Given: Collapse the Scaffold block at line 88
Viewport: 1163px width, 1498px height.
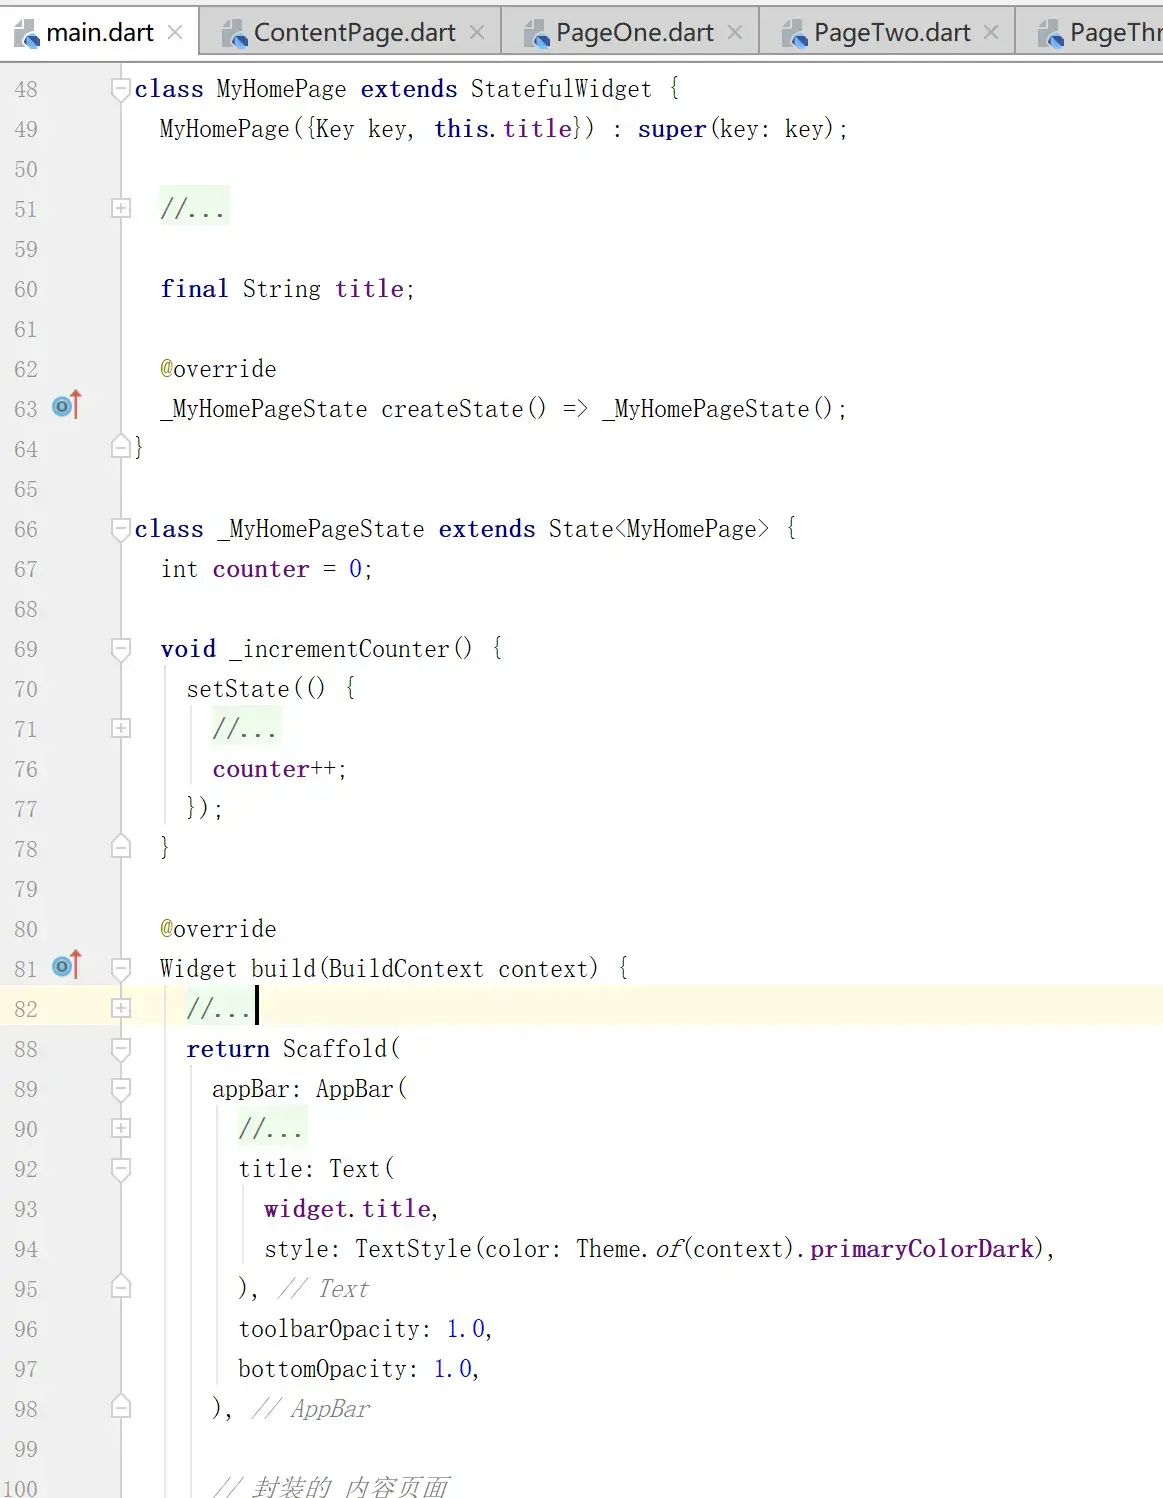Looking at the screenshot, I should 121,1049.
